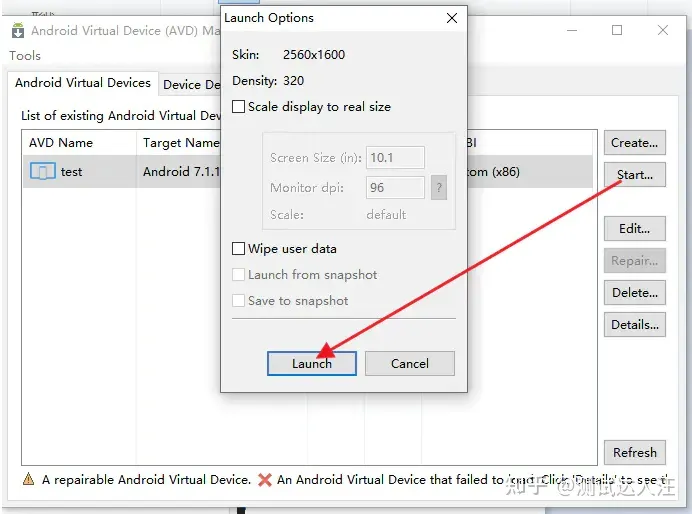
Task: Click the Android AVD Manager title icon
Action: coord(18,30)
